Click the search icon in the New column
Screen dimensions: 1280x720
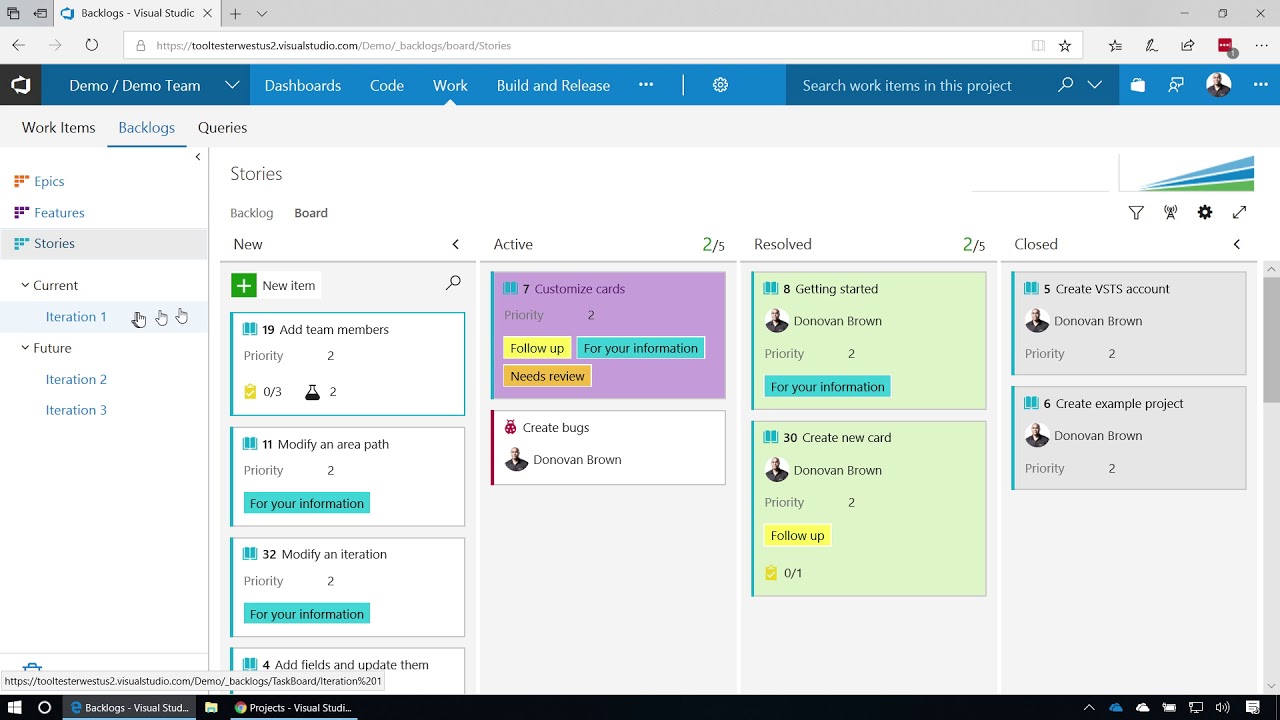pyautogui.click(x=453, y=284)
